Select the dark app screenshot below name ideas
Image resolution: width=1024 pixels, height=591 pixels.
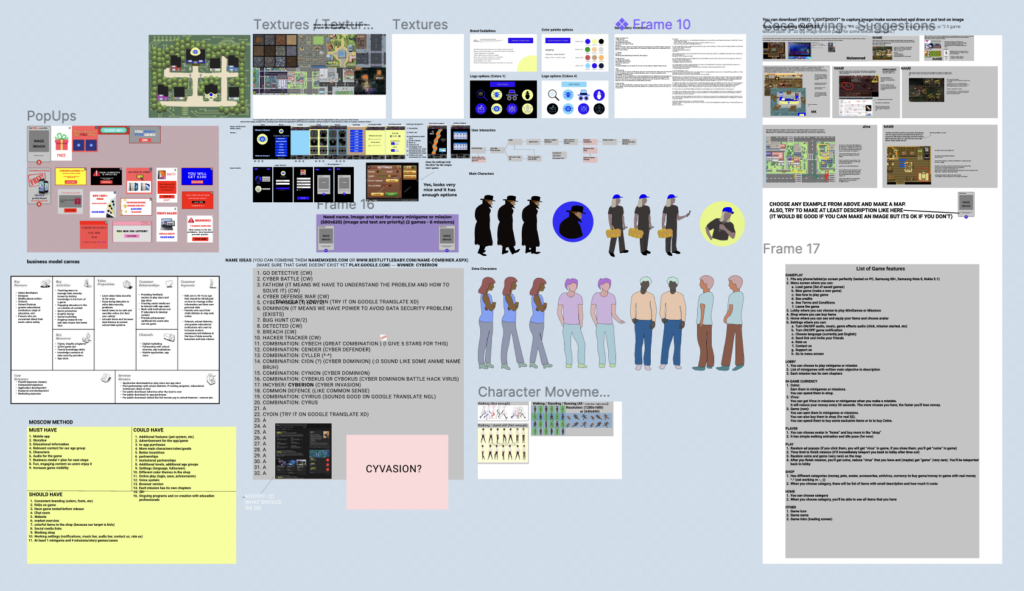(304, 451)
